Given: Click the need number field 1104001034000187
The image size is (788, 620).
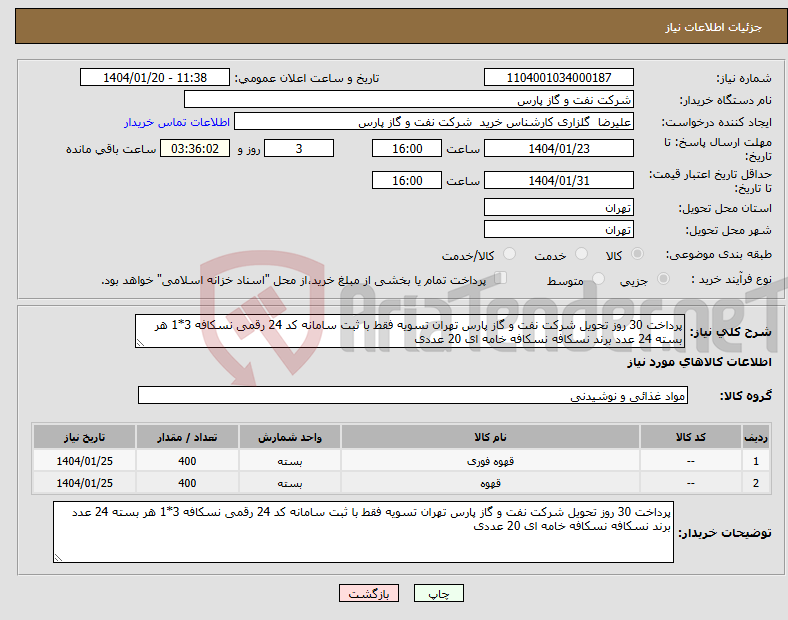Looking at the screenshot, I should tap(558, 77).
